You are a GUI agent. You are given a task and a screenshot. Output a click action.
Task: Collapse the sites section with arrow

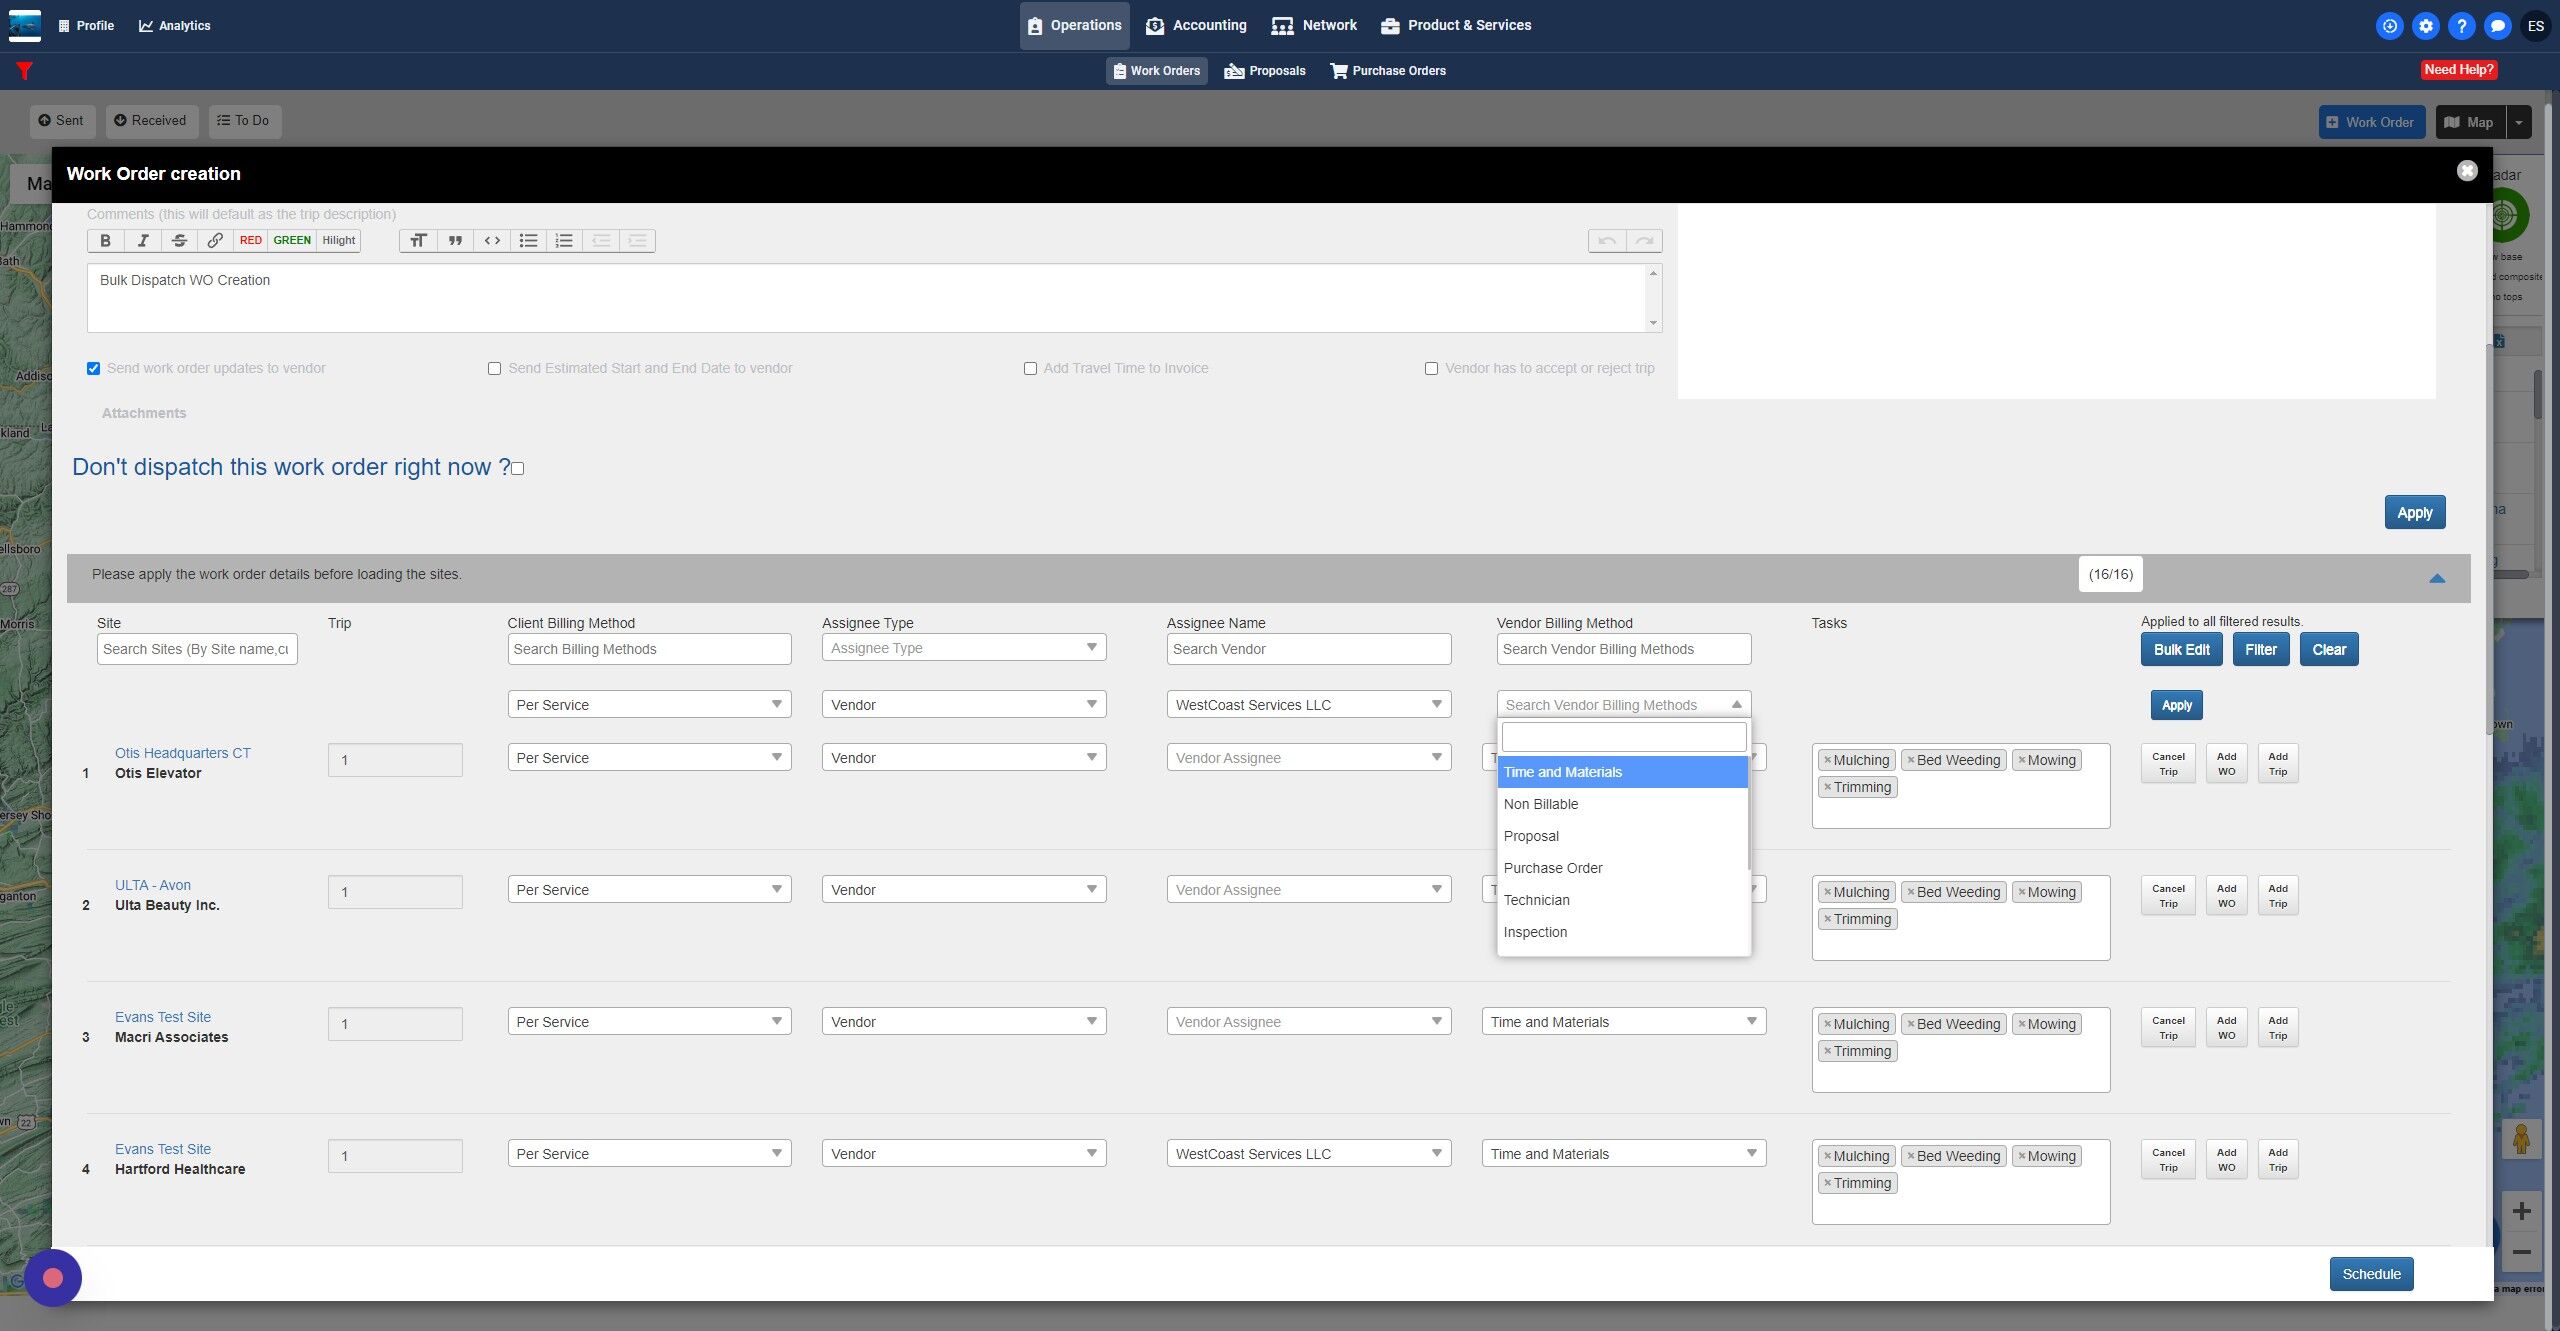coord(2436,578)
